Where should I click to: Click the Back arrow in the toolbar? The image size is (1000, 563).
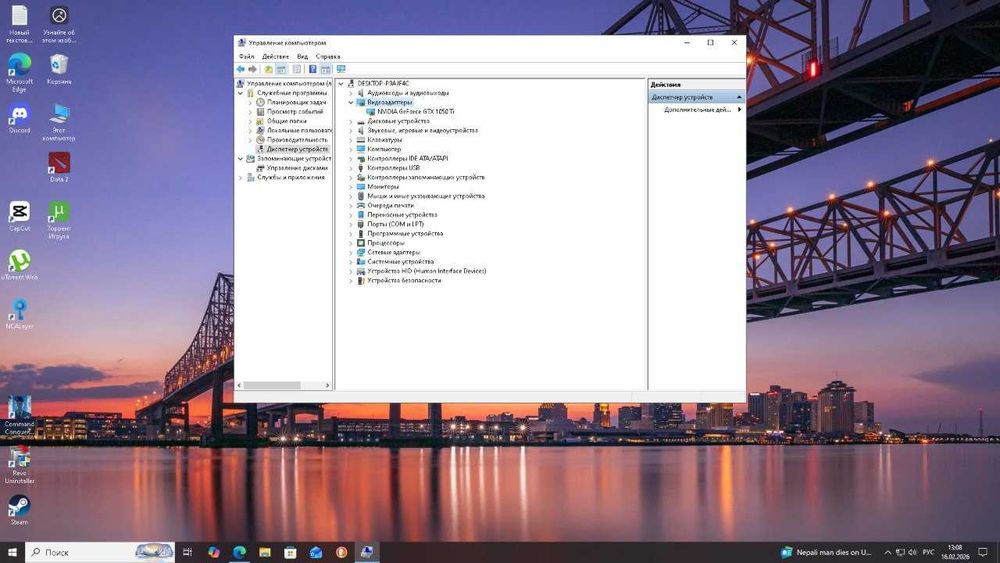tap(241, 69)
